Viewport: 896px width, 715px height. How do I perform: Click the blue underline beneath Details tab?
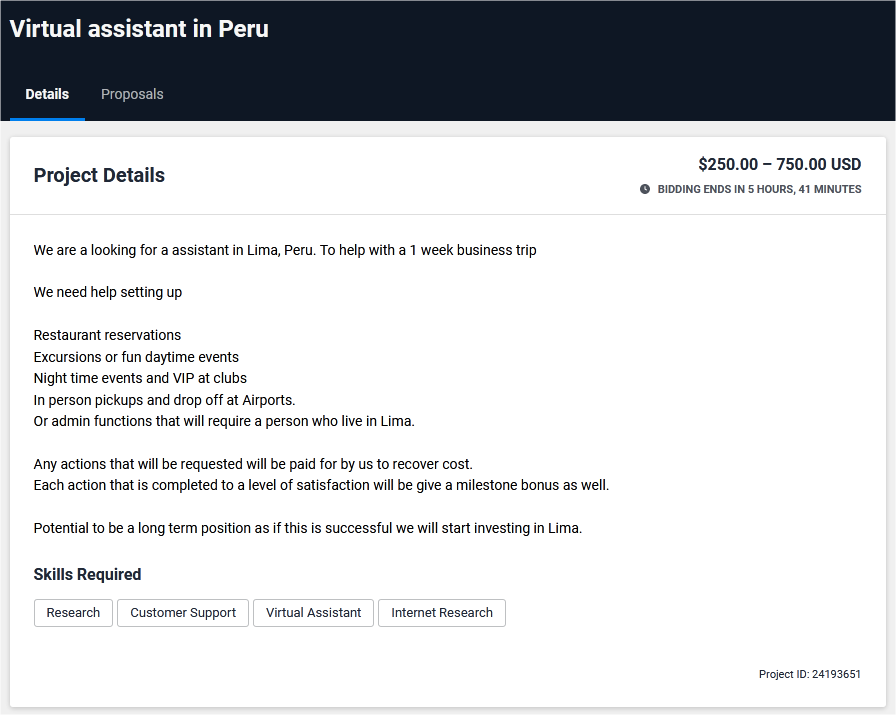point(46,117)
